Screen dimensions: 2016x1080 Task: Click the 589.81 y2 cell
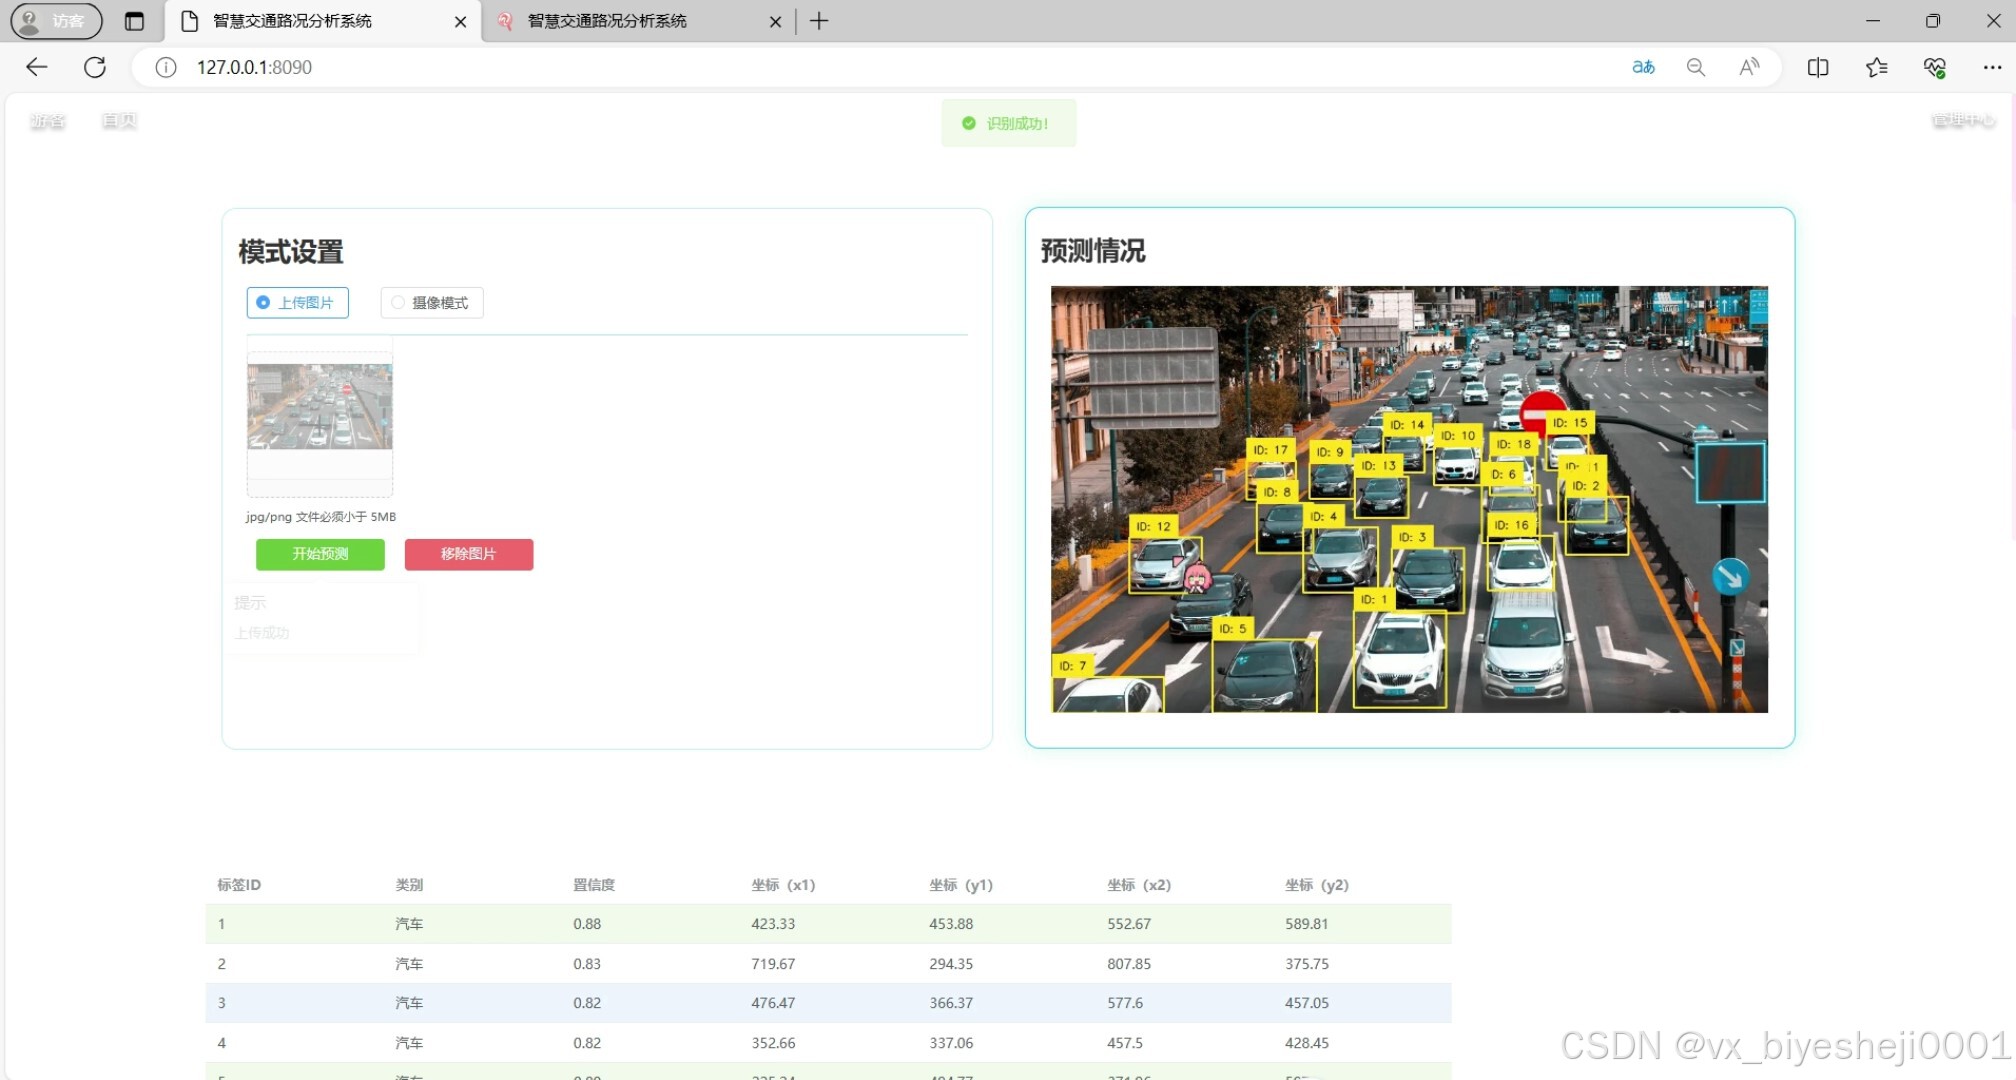click(1307, 924)
